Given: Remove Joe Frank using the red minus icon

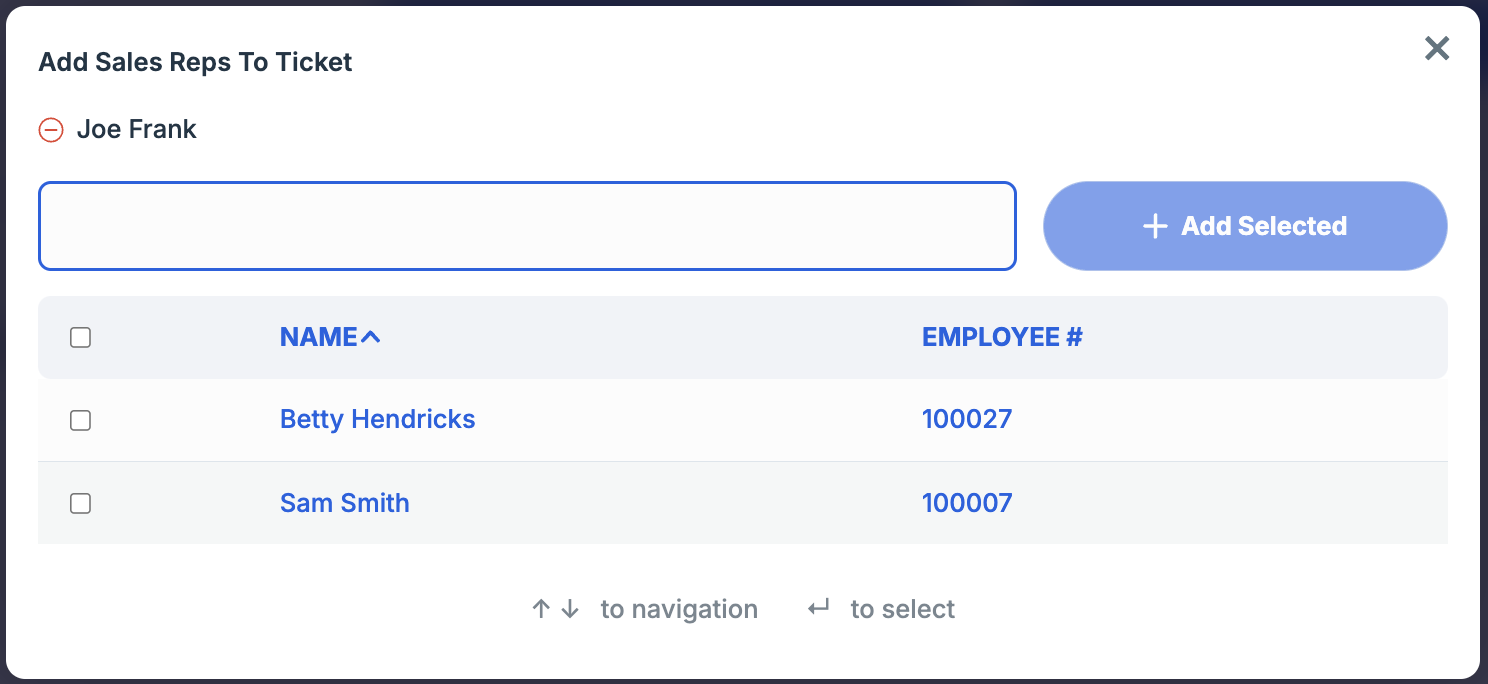Looking at the screenshot, I should coord(51,130).
